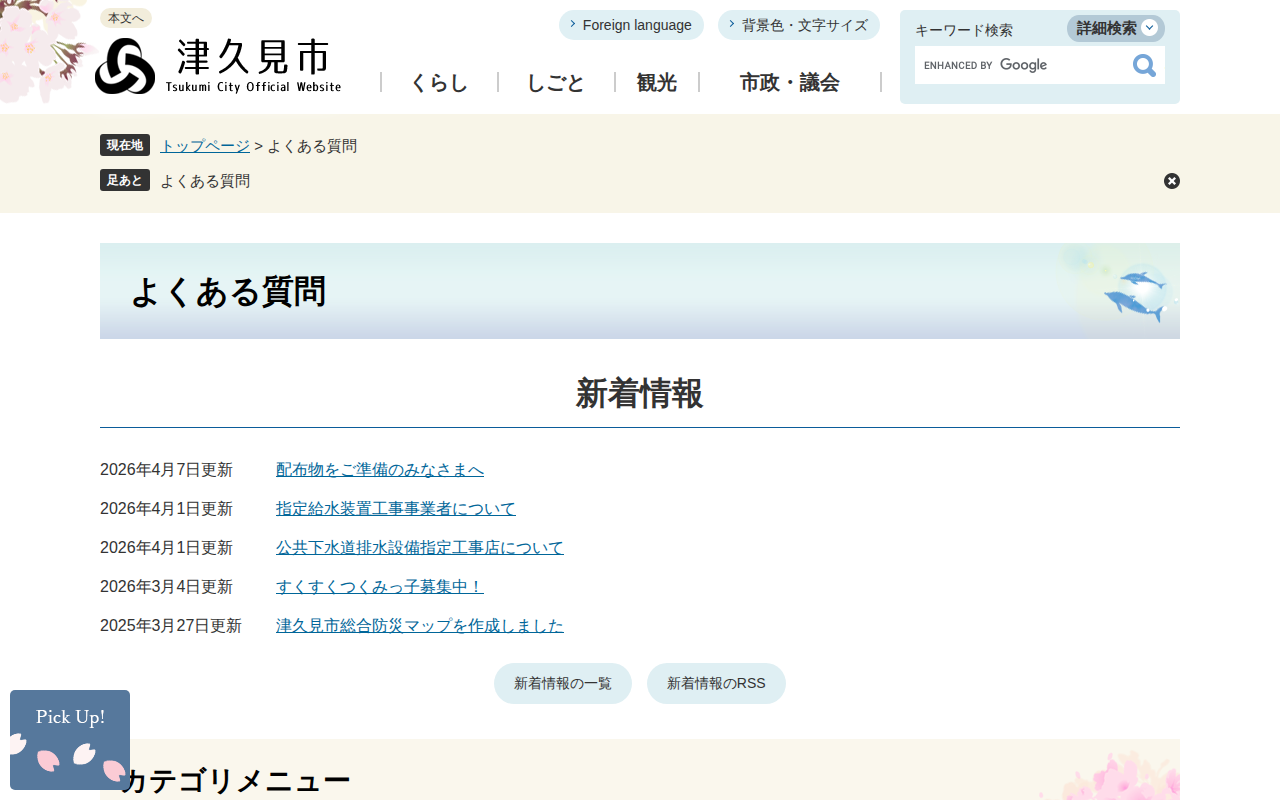The width and height of the screenshot is (1280, 800).
Task: Click the 新着情報 heading
Action: pyautogui.click(x=640, y=394)
